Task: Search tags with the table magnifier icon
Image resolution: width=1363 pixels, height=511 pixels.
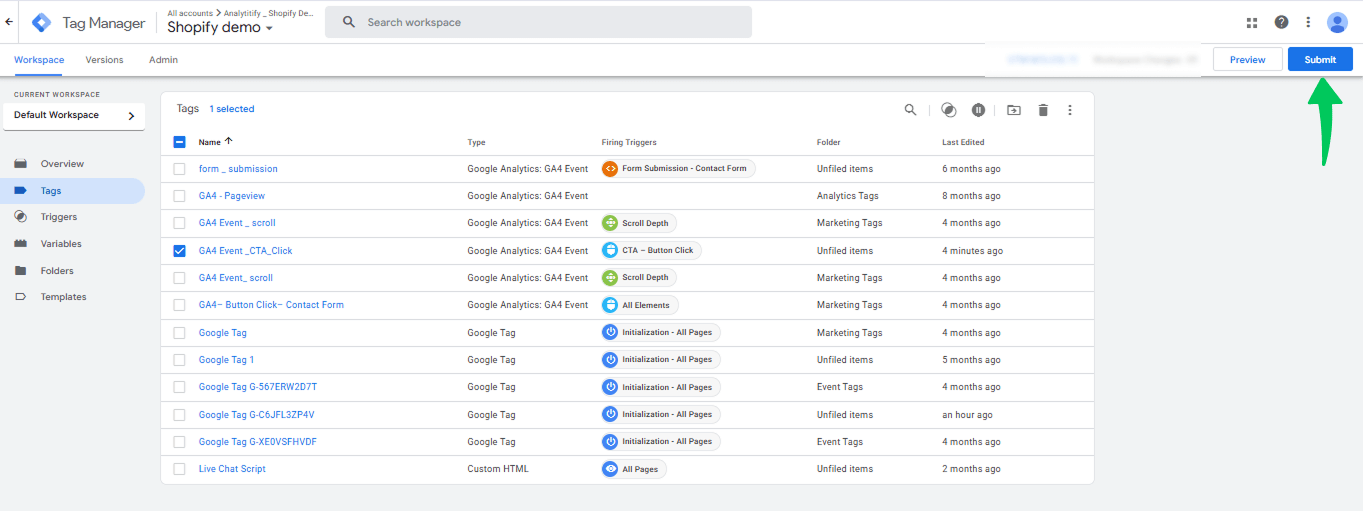Action: (910, 110)
